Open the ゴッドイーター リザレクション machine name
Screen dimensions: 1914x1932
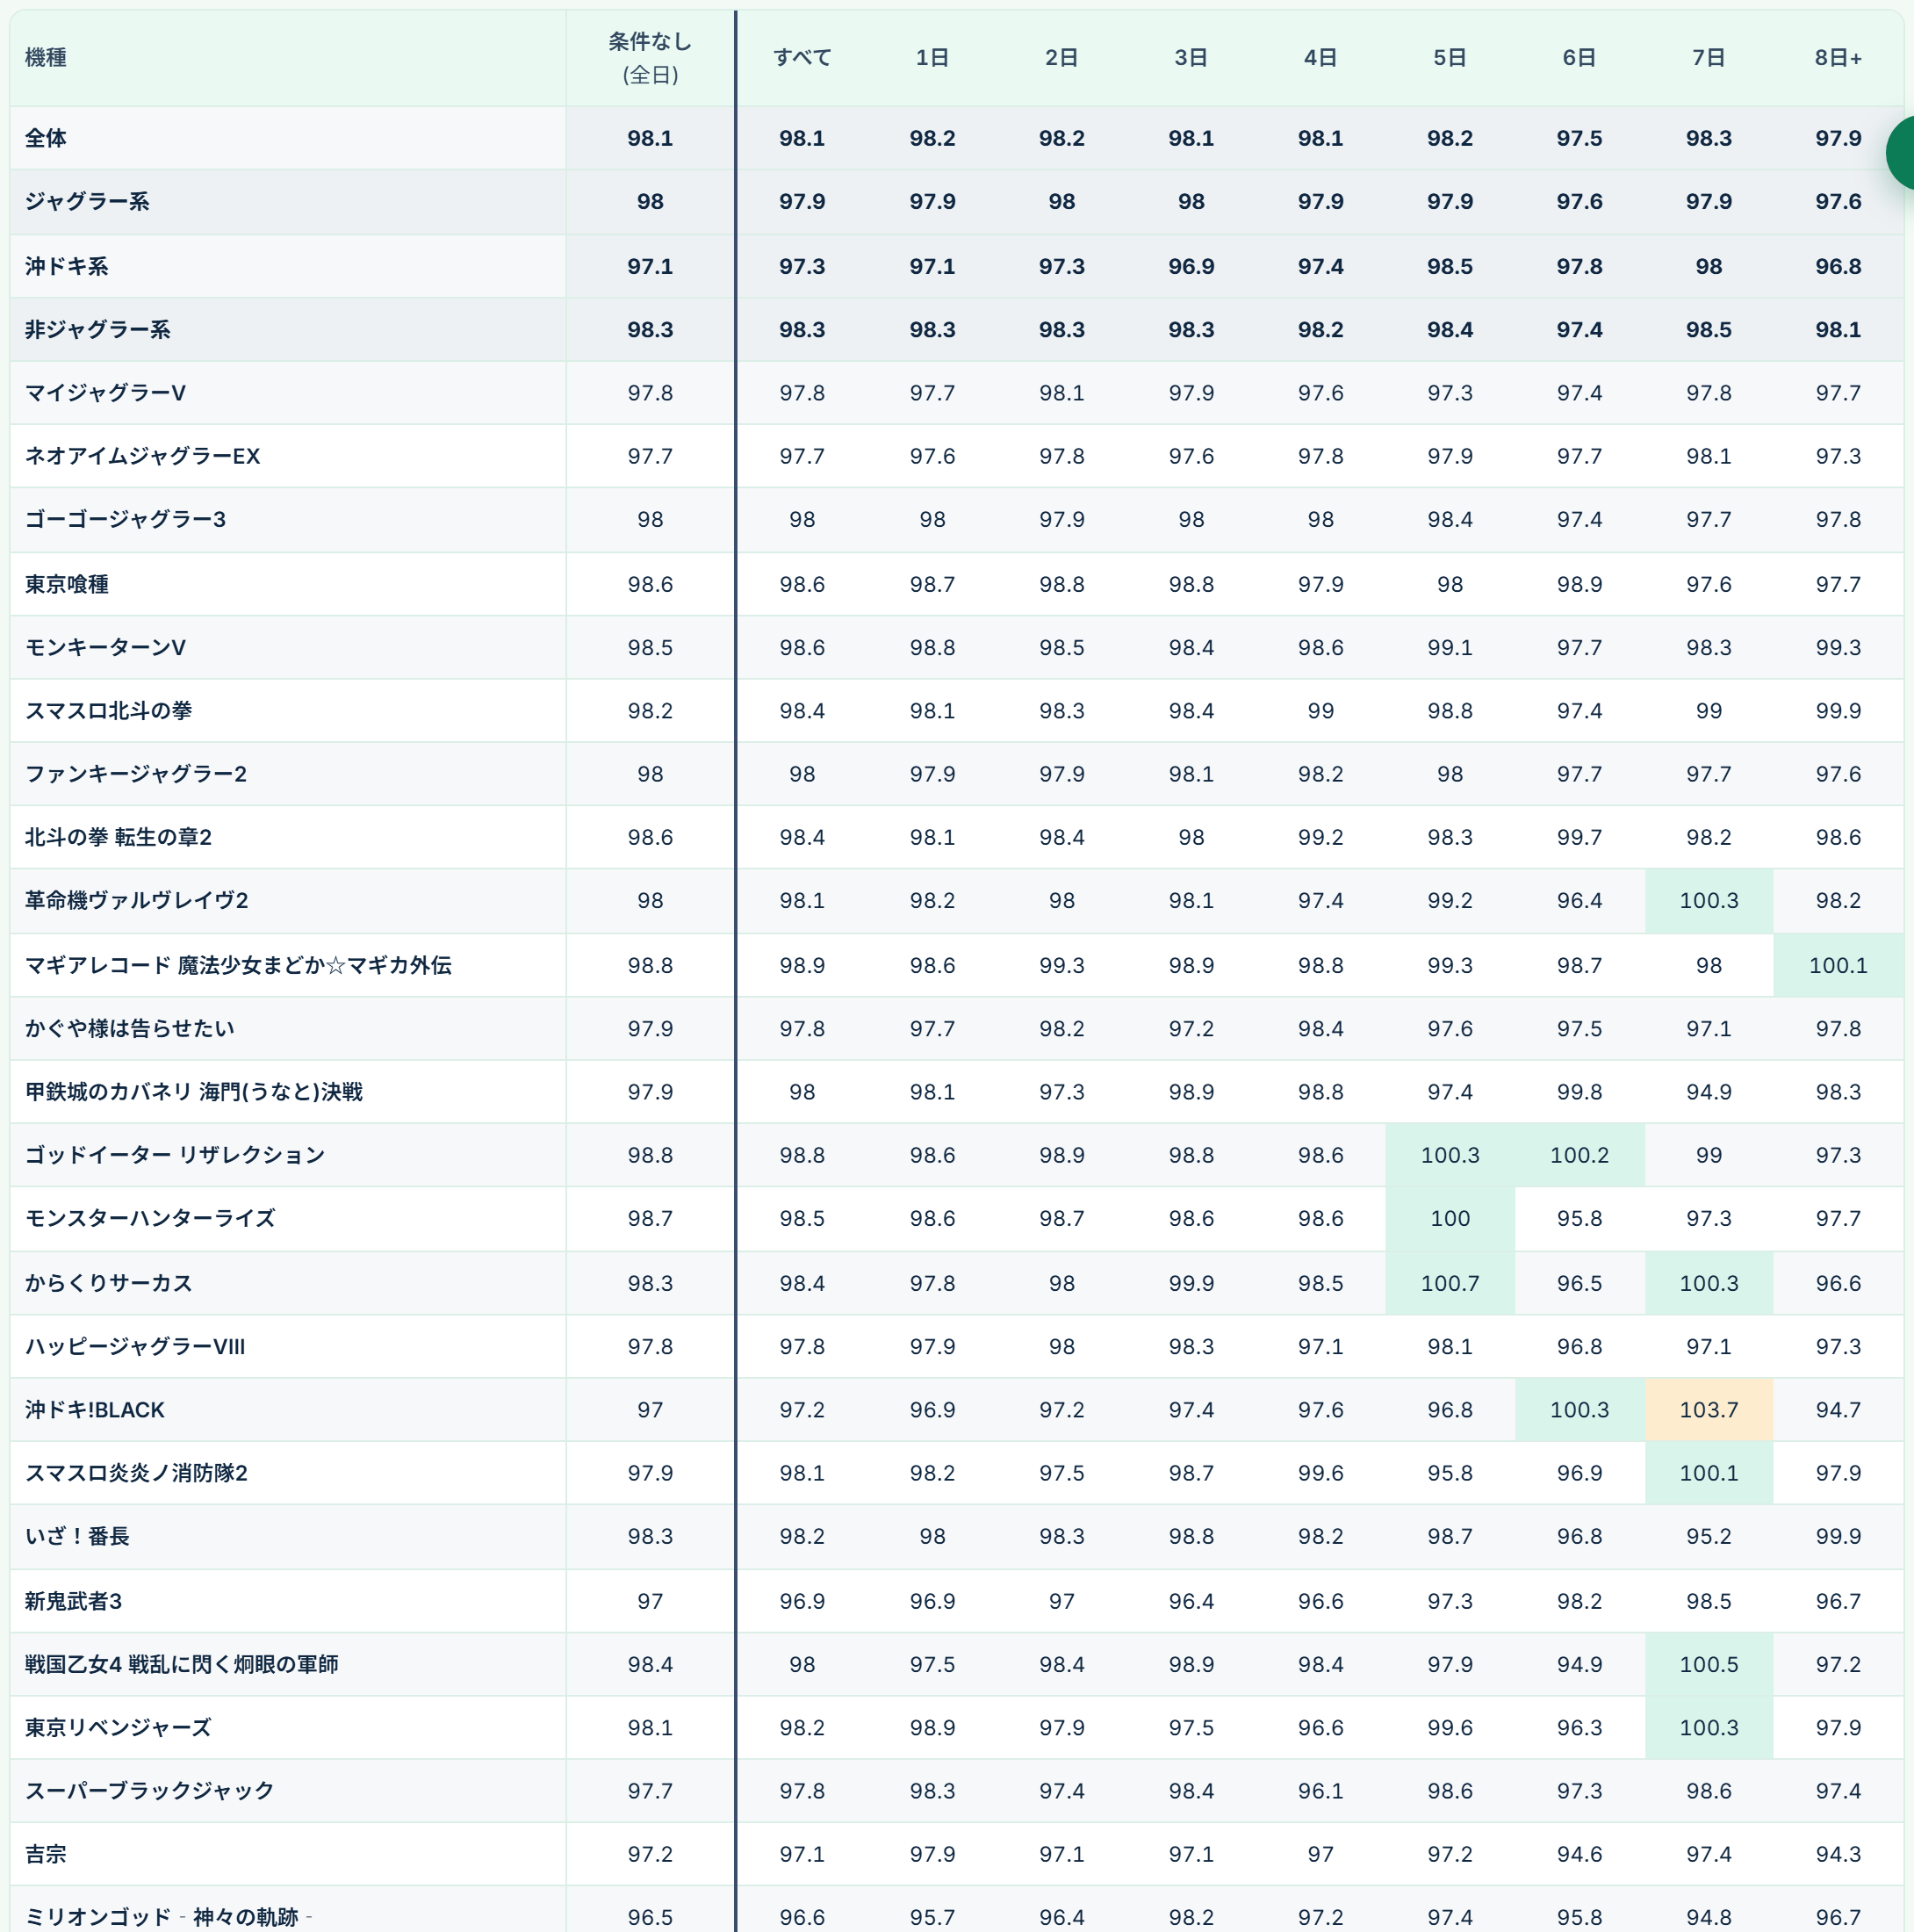click(x=175, y=1155)
